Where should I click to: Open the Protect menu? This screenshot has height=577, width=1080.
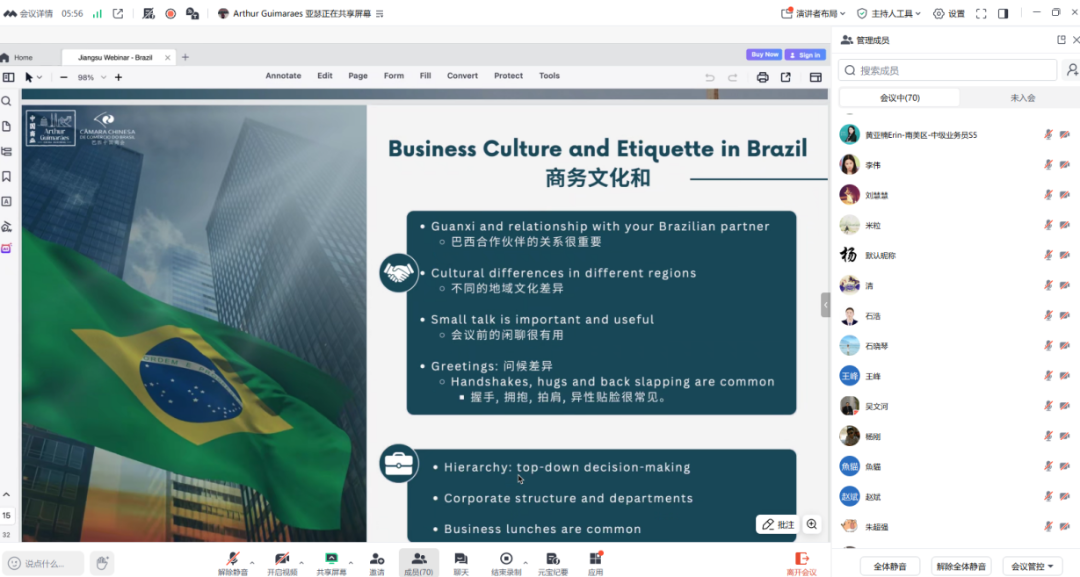coord(508,76)
